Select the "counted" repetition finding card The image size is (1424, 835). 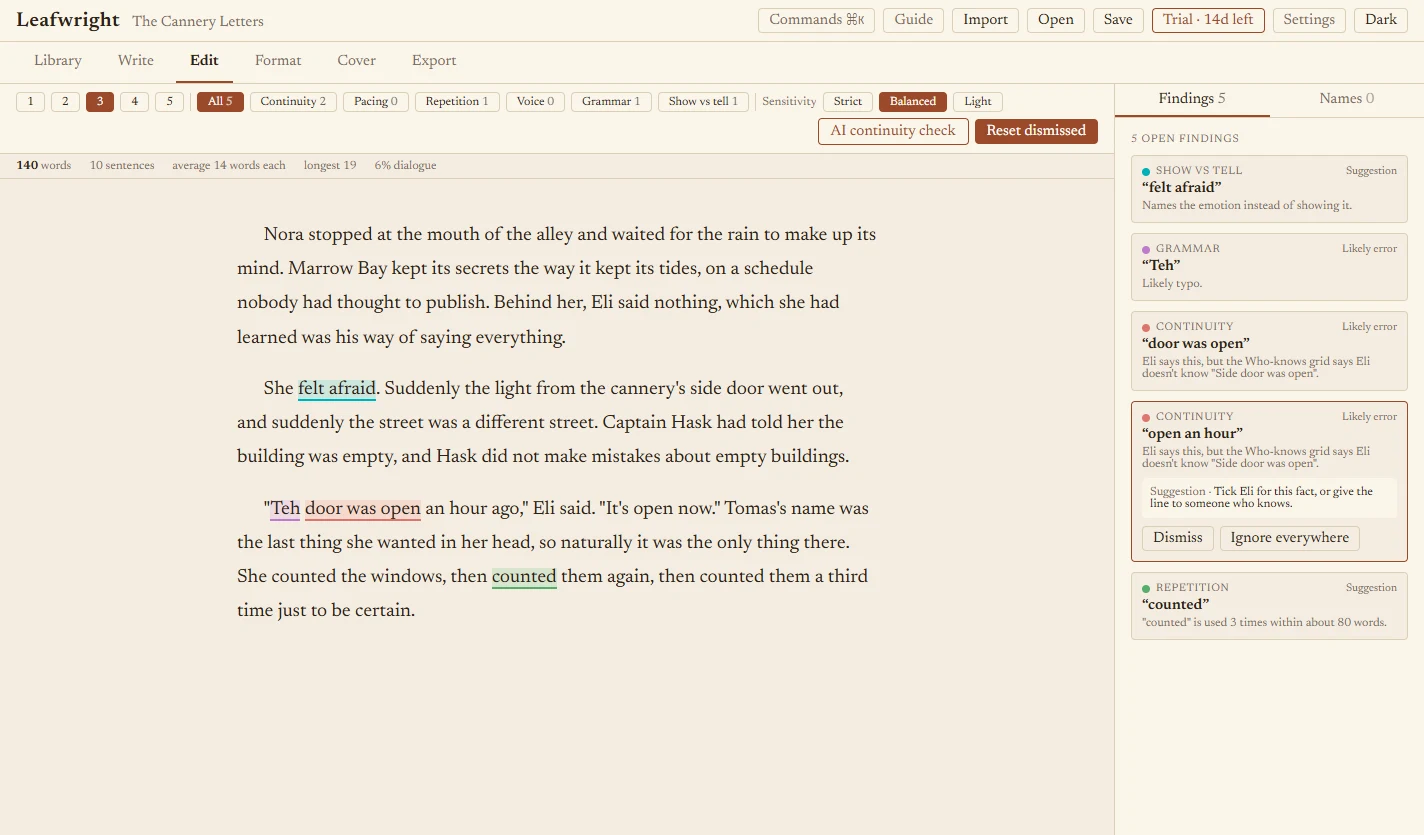[x=1269, y=606]
